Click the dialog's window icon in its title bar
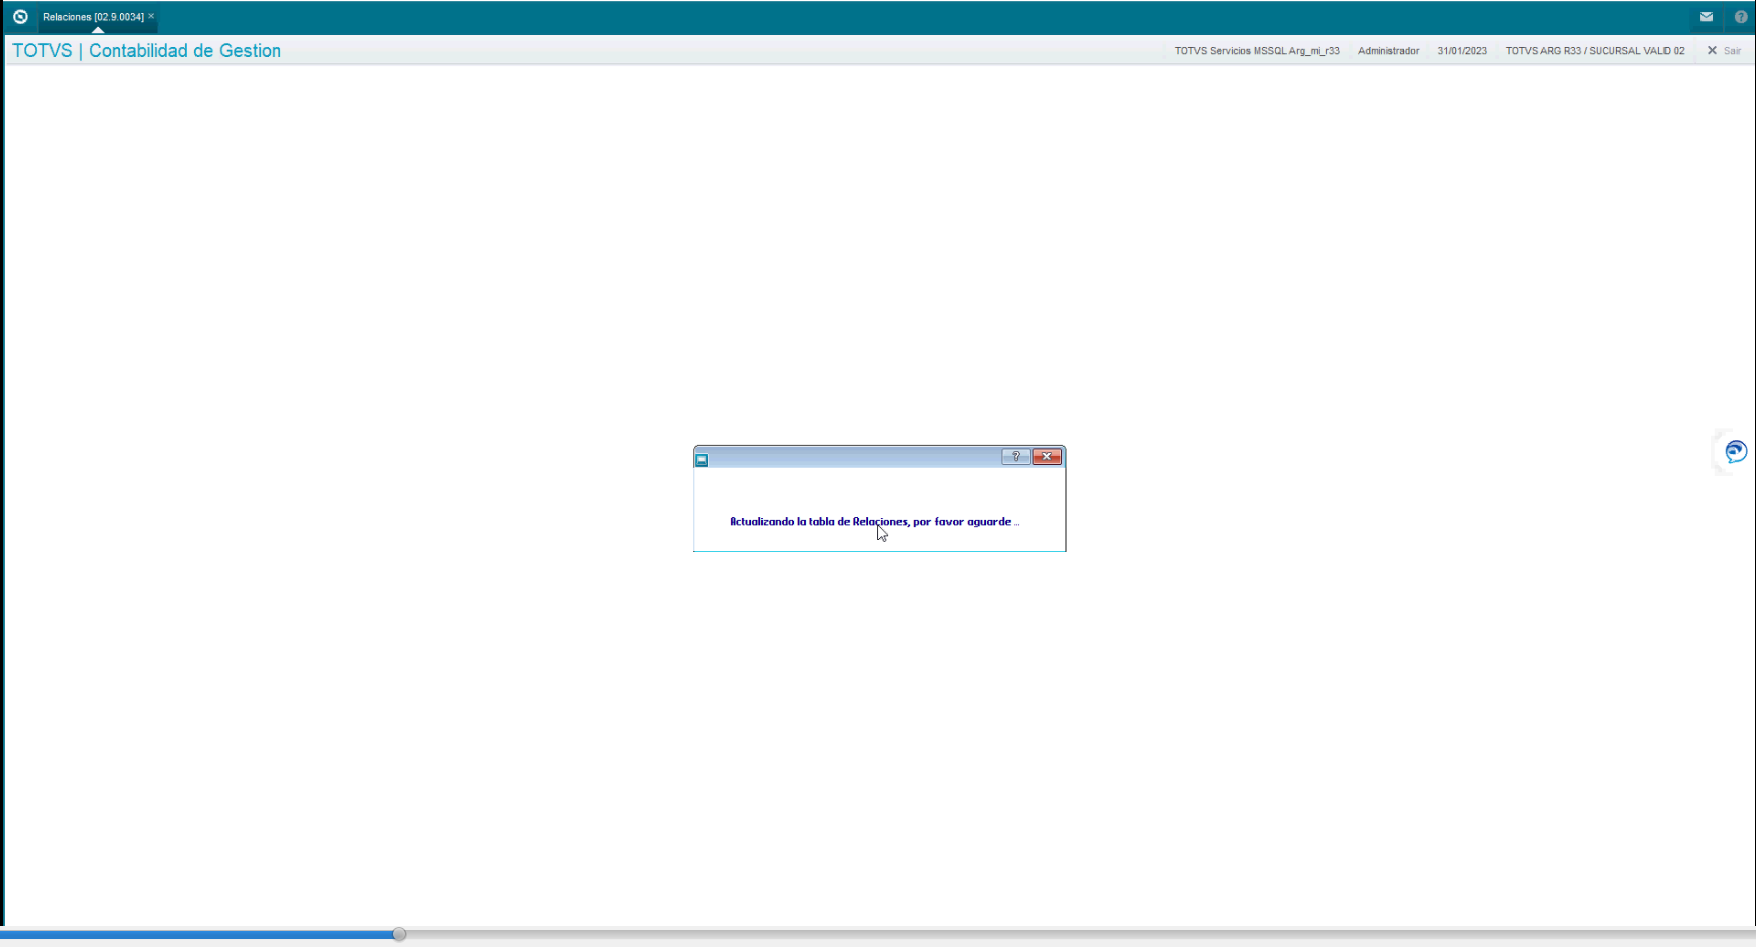The image size is (1756, 947). tap(702, 460)
